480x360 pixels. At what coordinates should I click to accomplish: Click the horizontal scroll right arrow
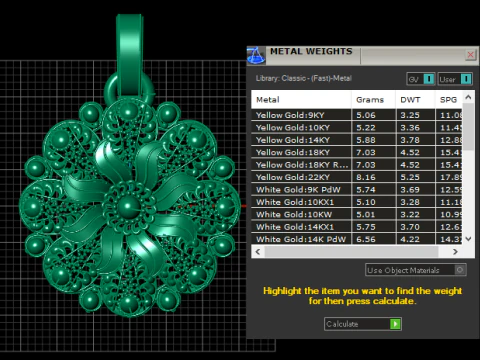pyautogui.click(x=455, y=252)
